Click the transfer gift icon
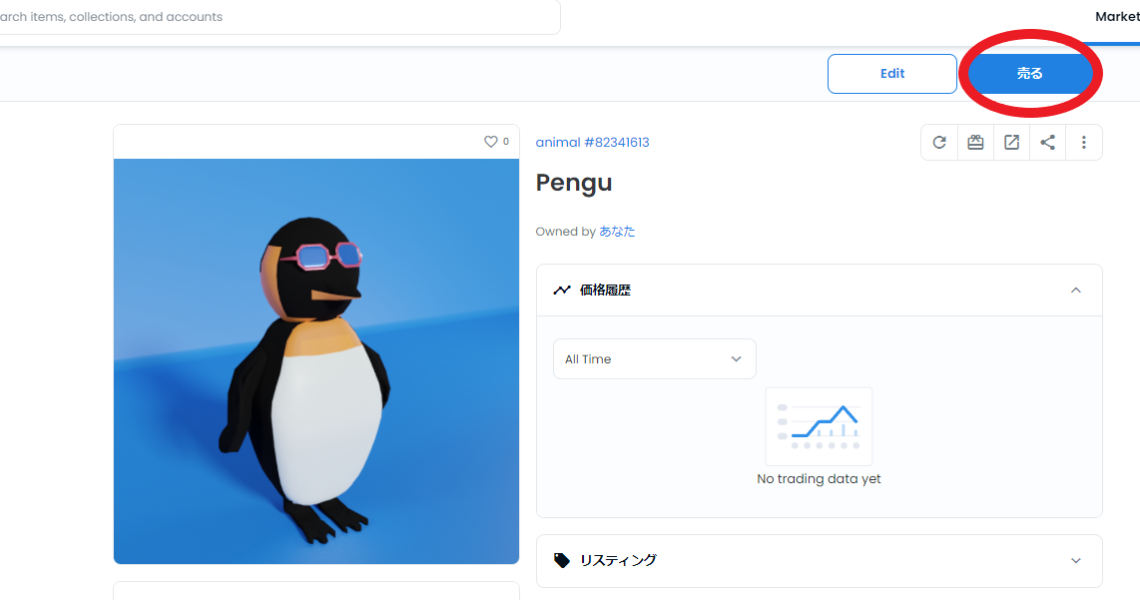The width and height of the screenshot is (1140, 600). [975, 143]
